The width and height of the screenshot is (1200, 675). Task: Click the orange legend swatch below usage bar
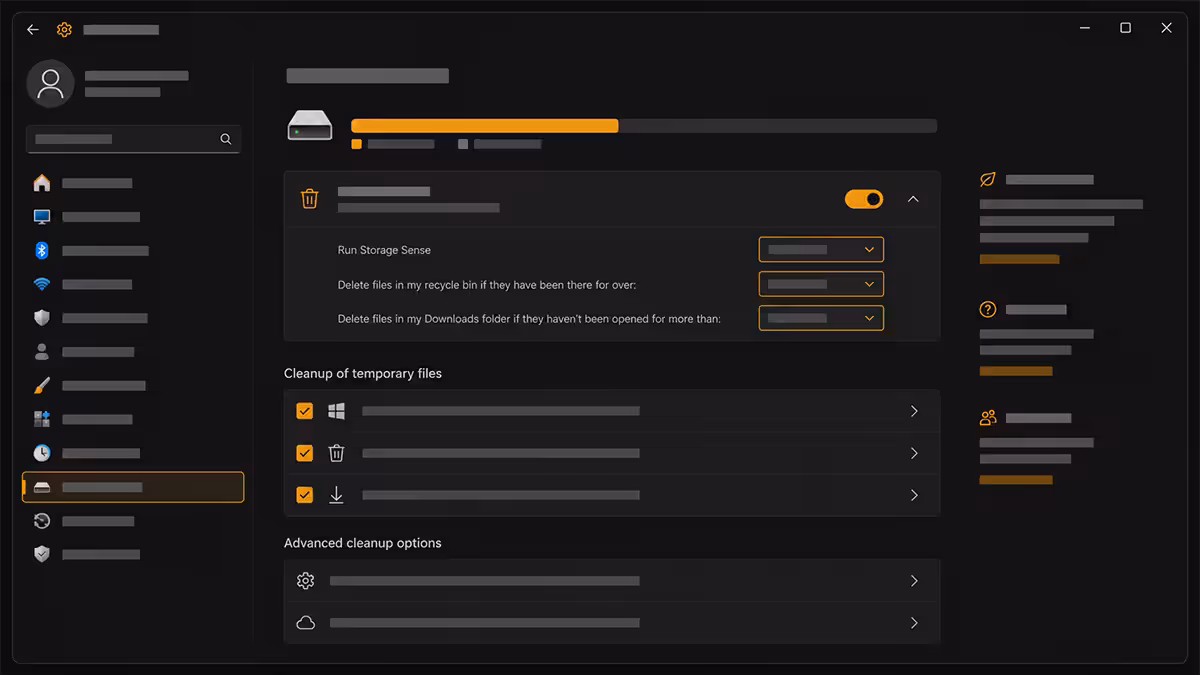[357, 144]
